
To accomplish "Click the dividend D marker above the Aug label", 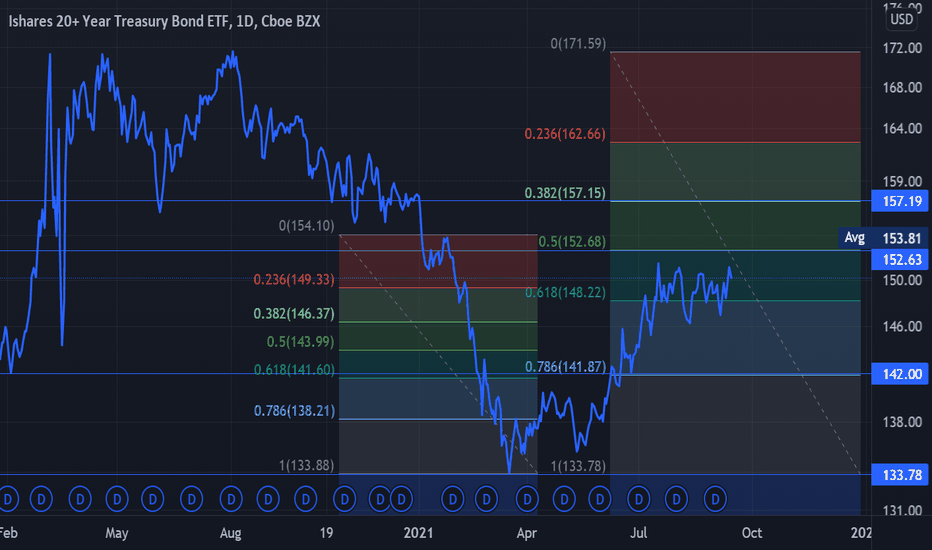I will click(231, 499).
